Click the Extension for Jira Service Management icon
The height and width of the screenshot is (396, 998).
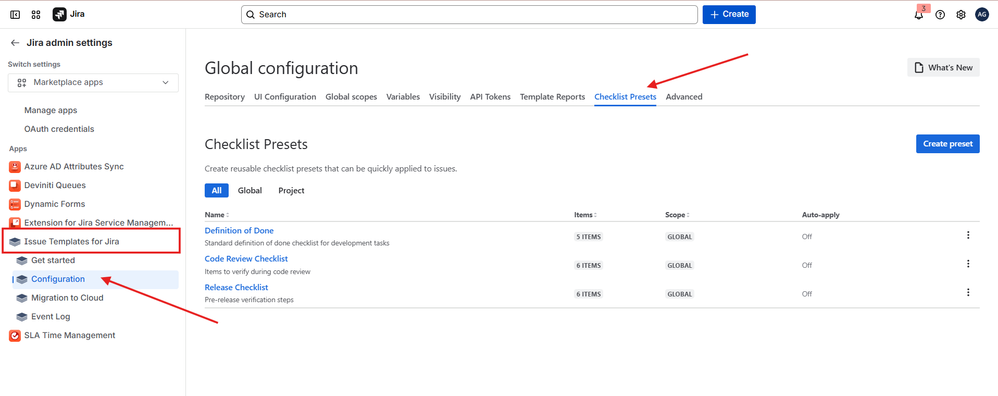[x=15, y=223]
